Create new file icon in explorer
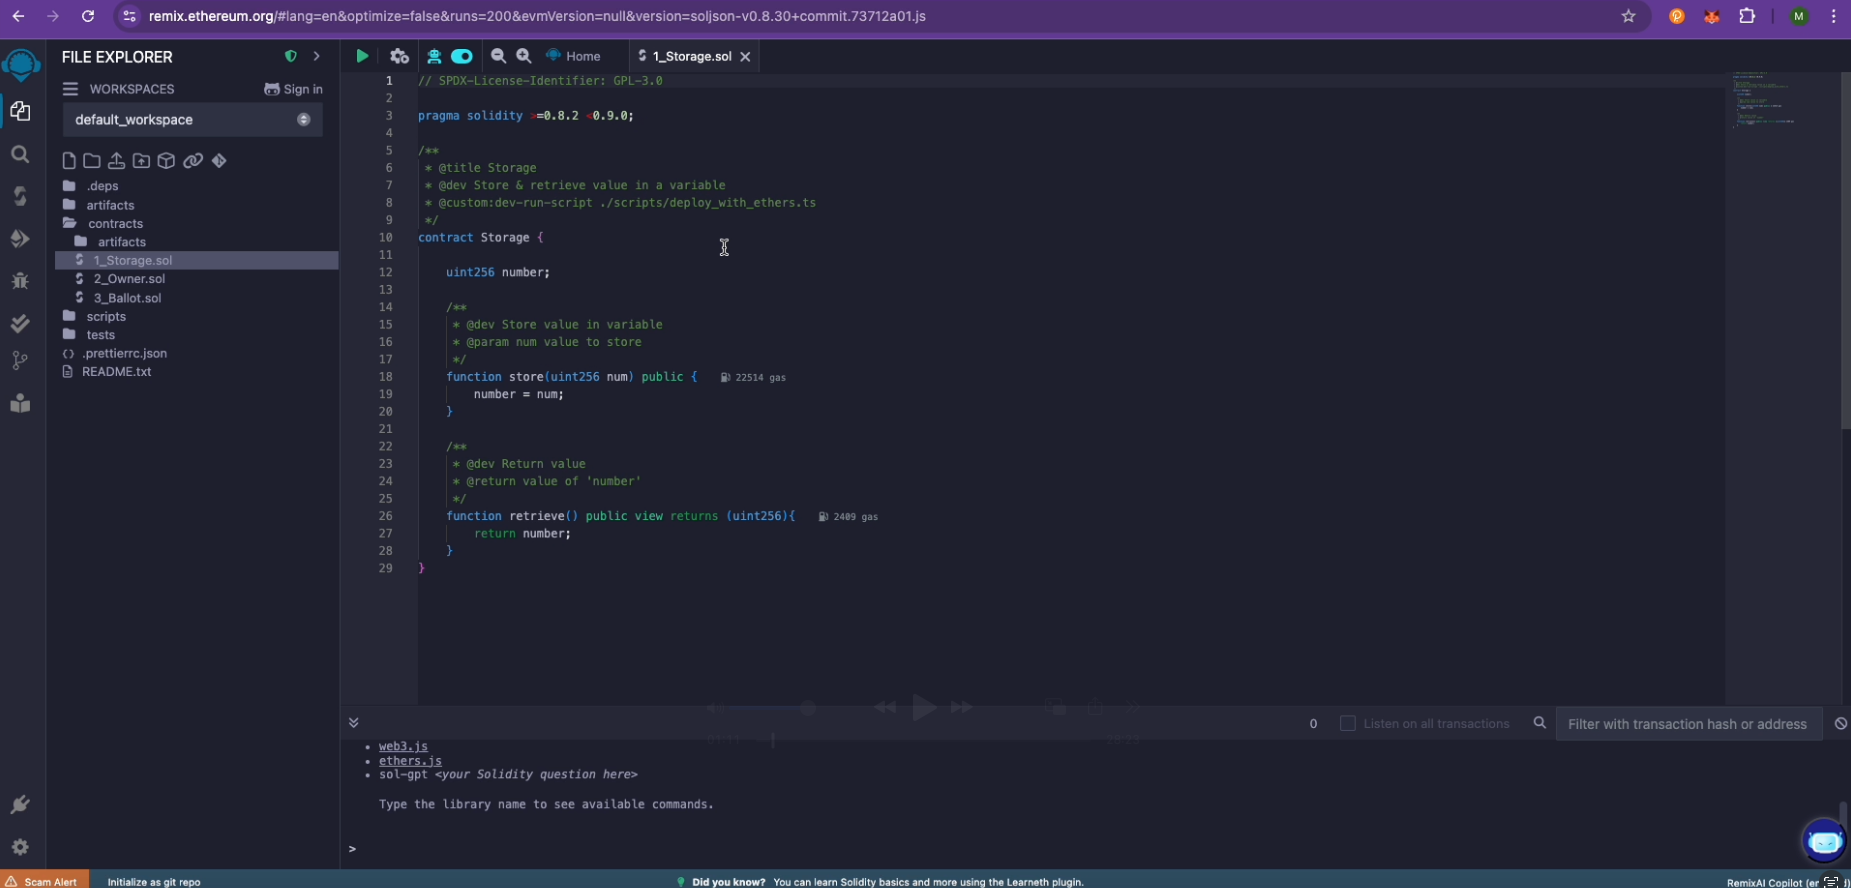Viewport: 1851px width, 888px height. point(69,160)
